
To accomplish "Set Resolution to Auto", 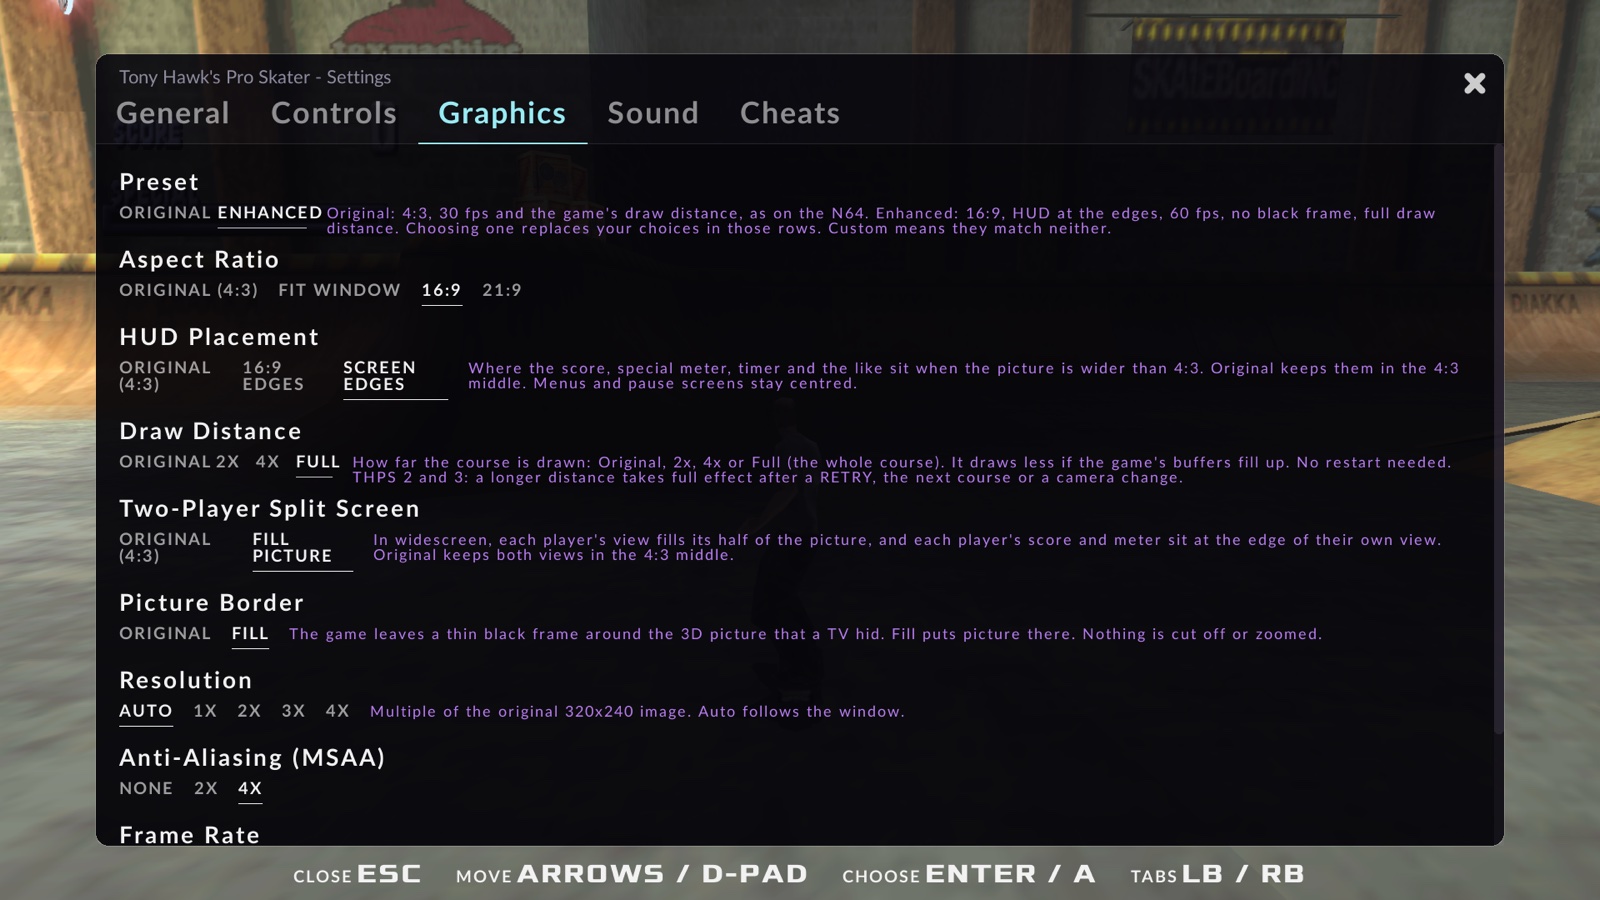I will [x=146, y=711].
